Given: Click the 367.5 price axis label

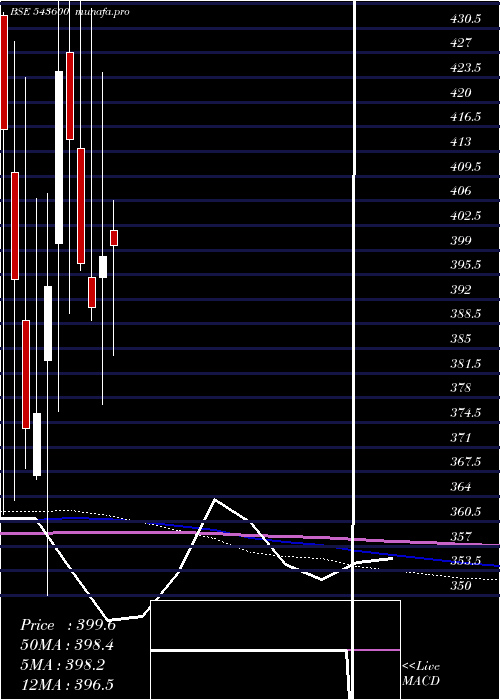Looking at the screenshot, I should point(465,462).
